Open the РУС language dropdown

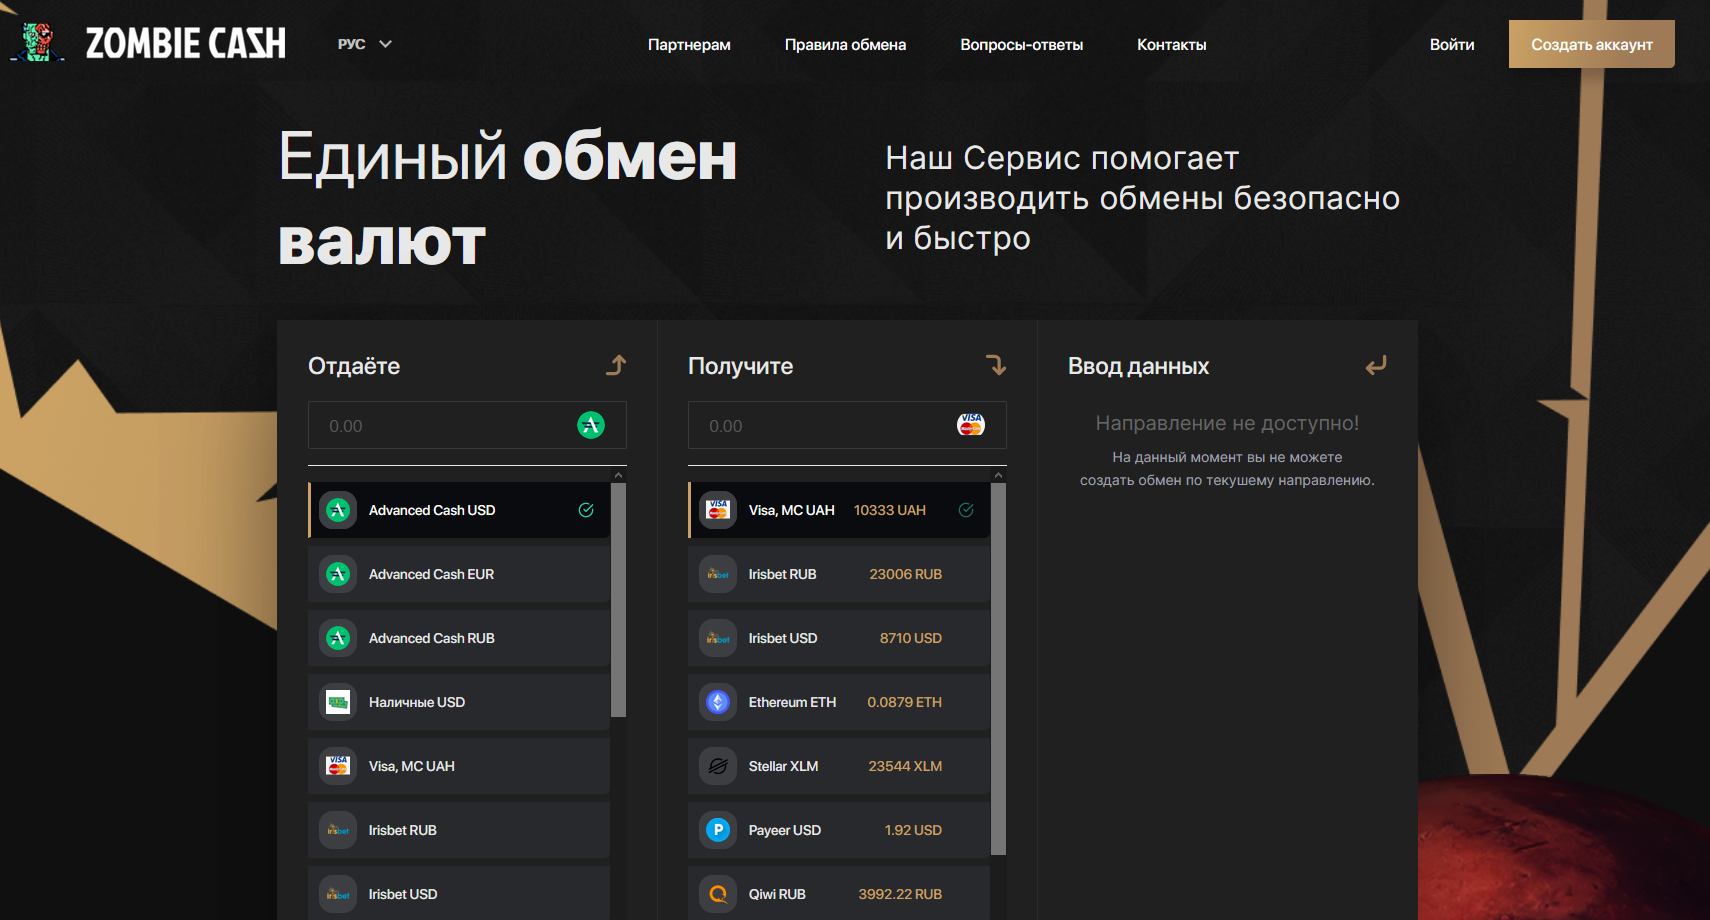tap(364, 44)
